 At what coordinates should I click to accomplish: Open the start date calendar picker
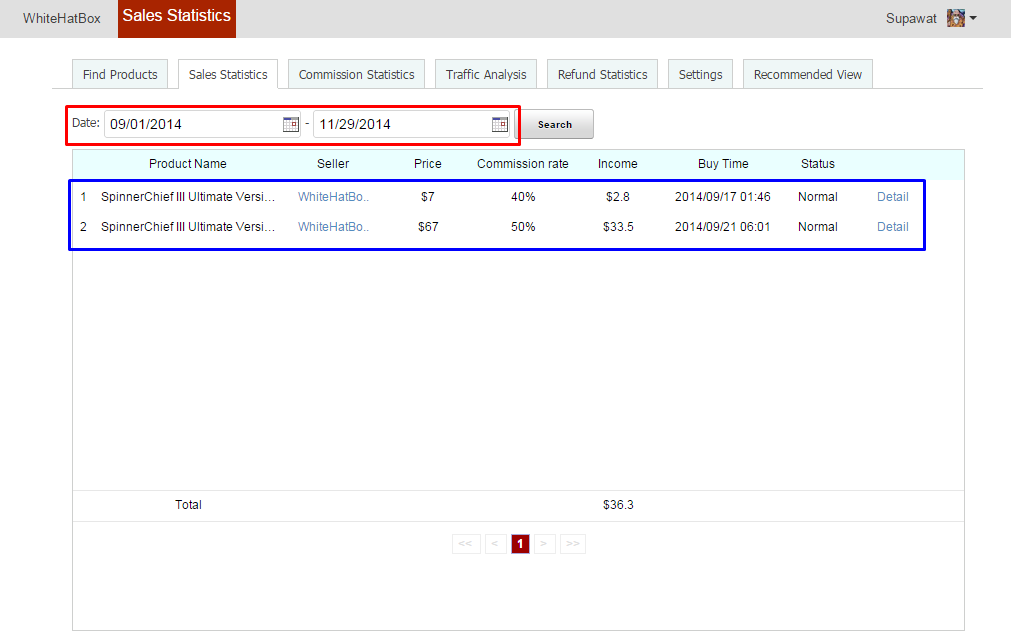point(291,124)
